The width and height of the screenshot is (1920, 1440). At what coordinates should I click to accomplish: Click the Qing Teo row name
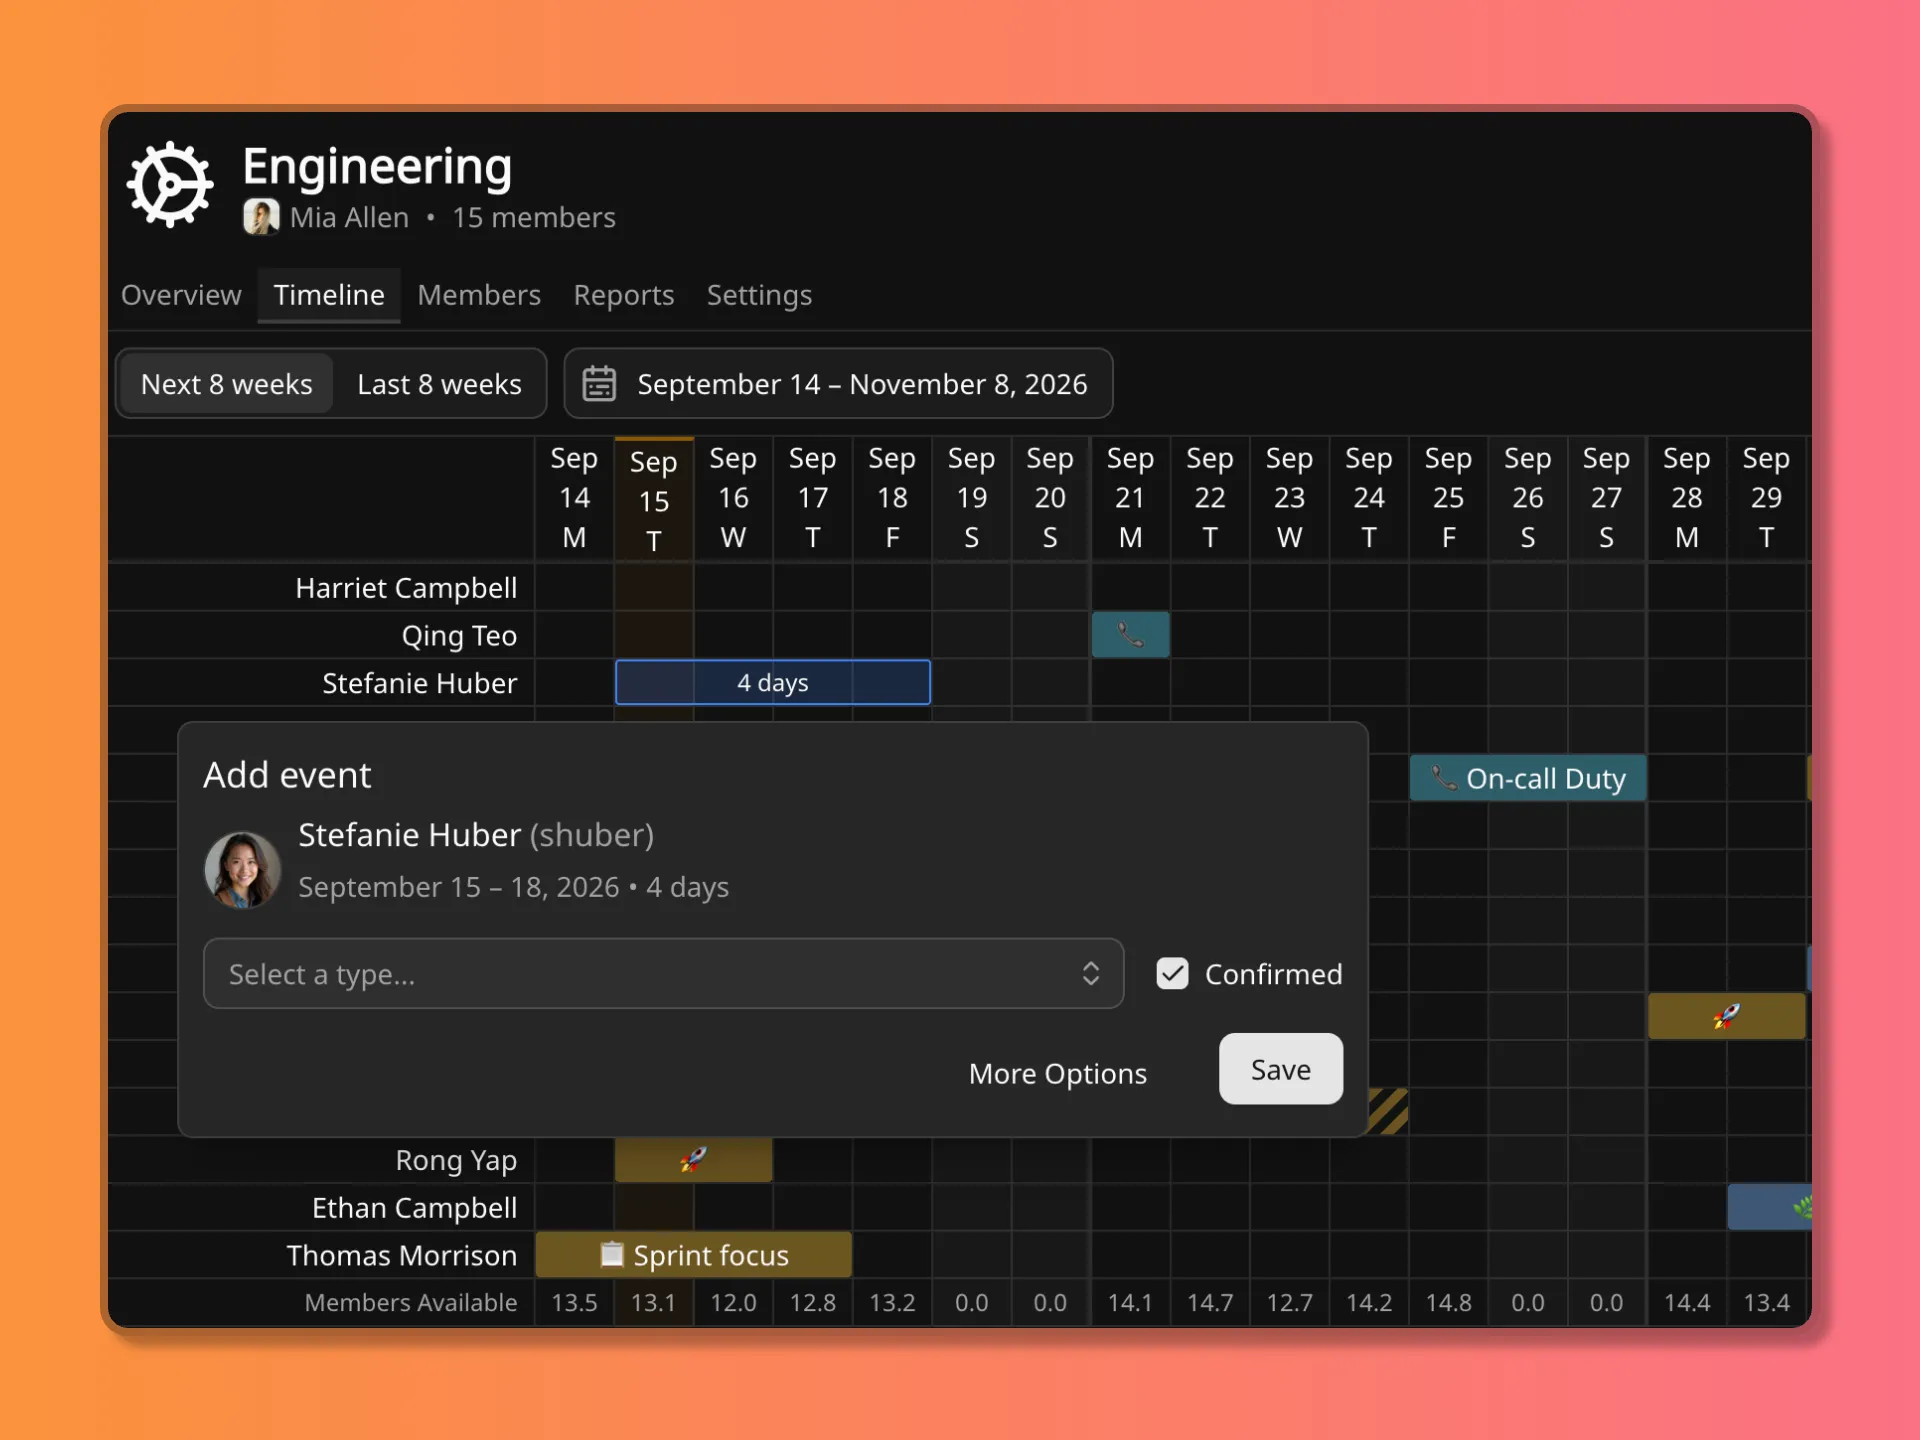coord(459,635)
